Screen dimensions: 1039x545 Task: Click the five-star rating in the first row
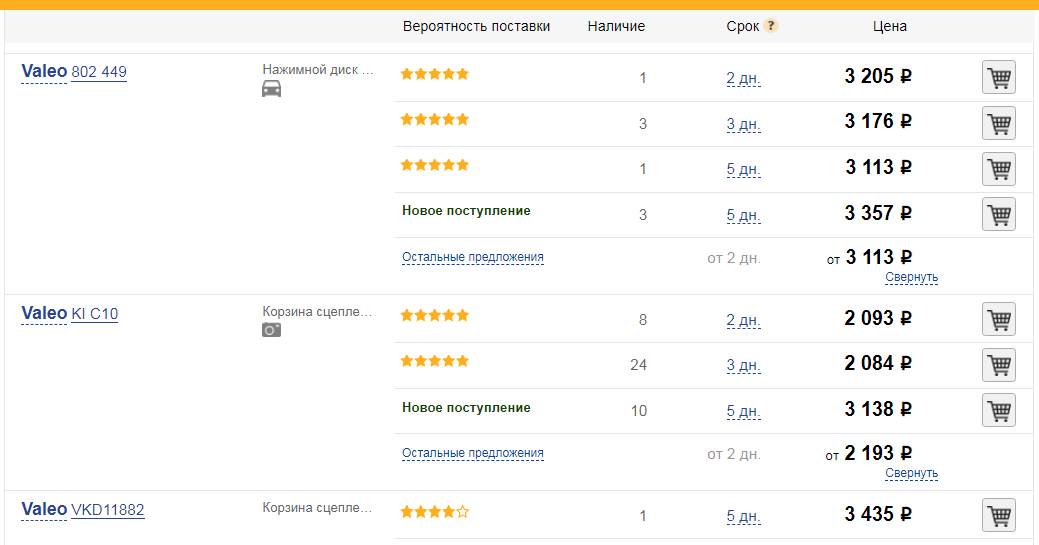pos(435,74)
